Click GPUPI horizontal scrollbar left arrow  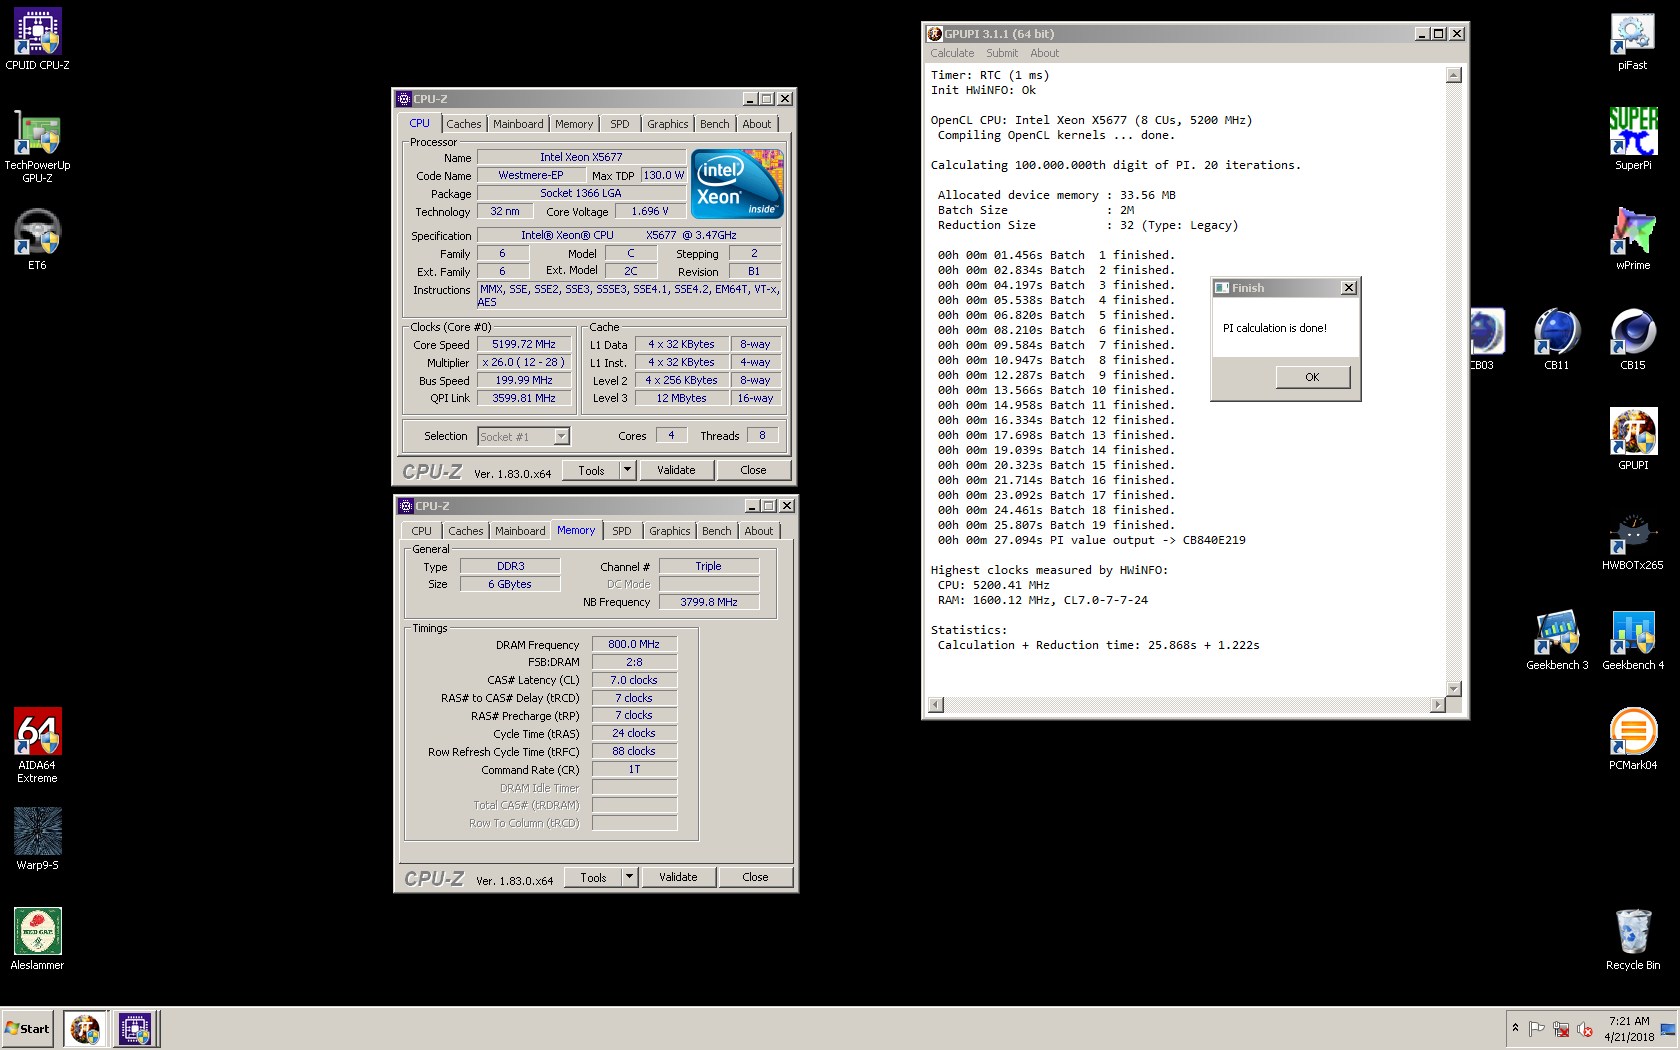(936, 705)
